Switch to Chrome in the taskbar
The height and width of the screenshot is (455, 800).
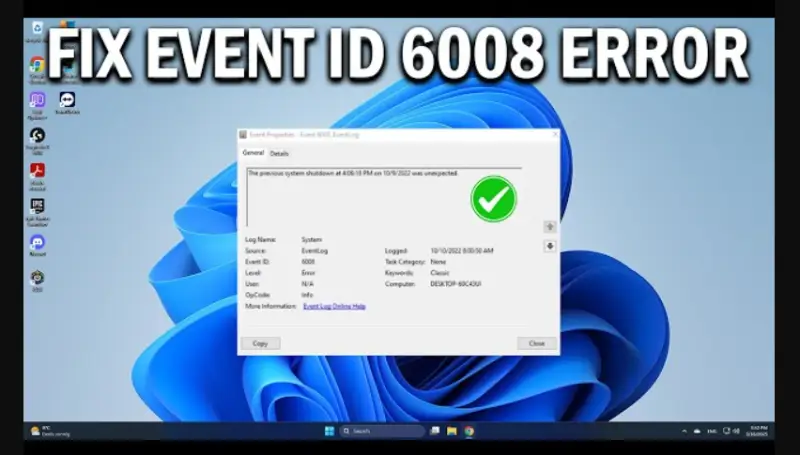click(469, 431)
